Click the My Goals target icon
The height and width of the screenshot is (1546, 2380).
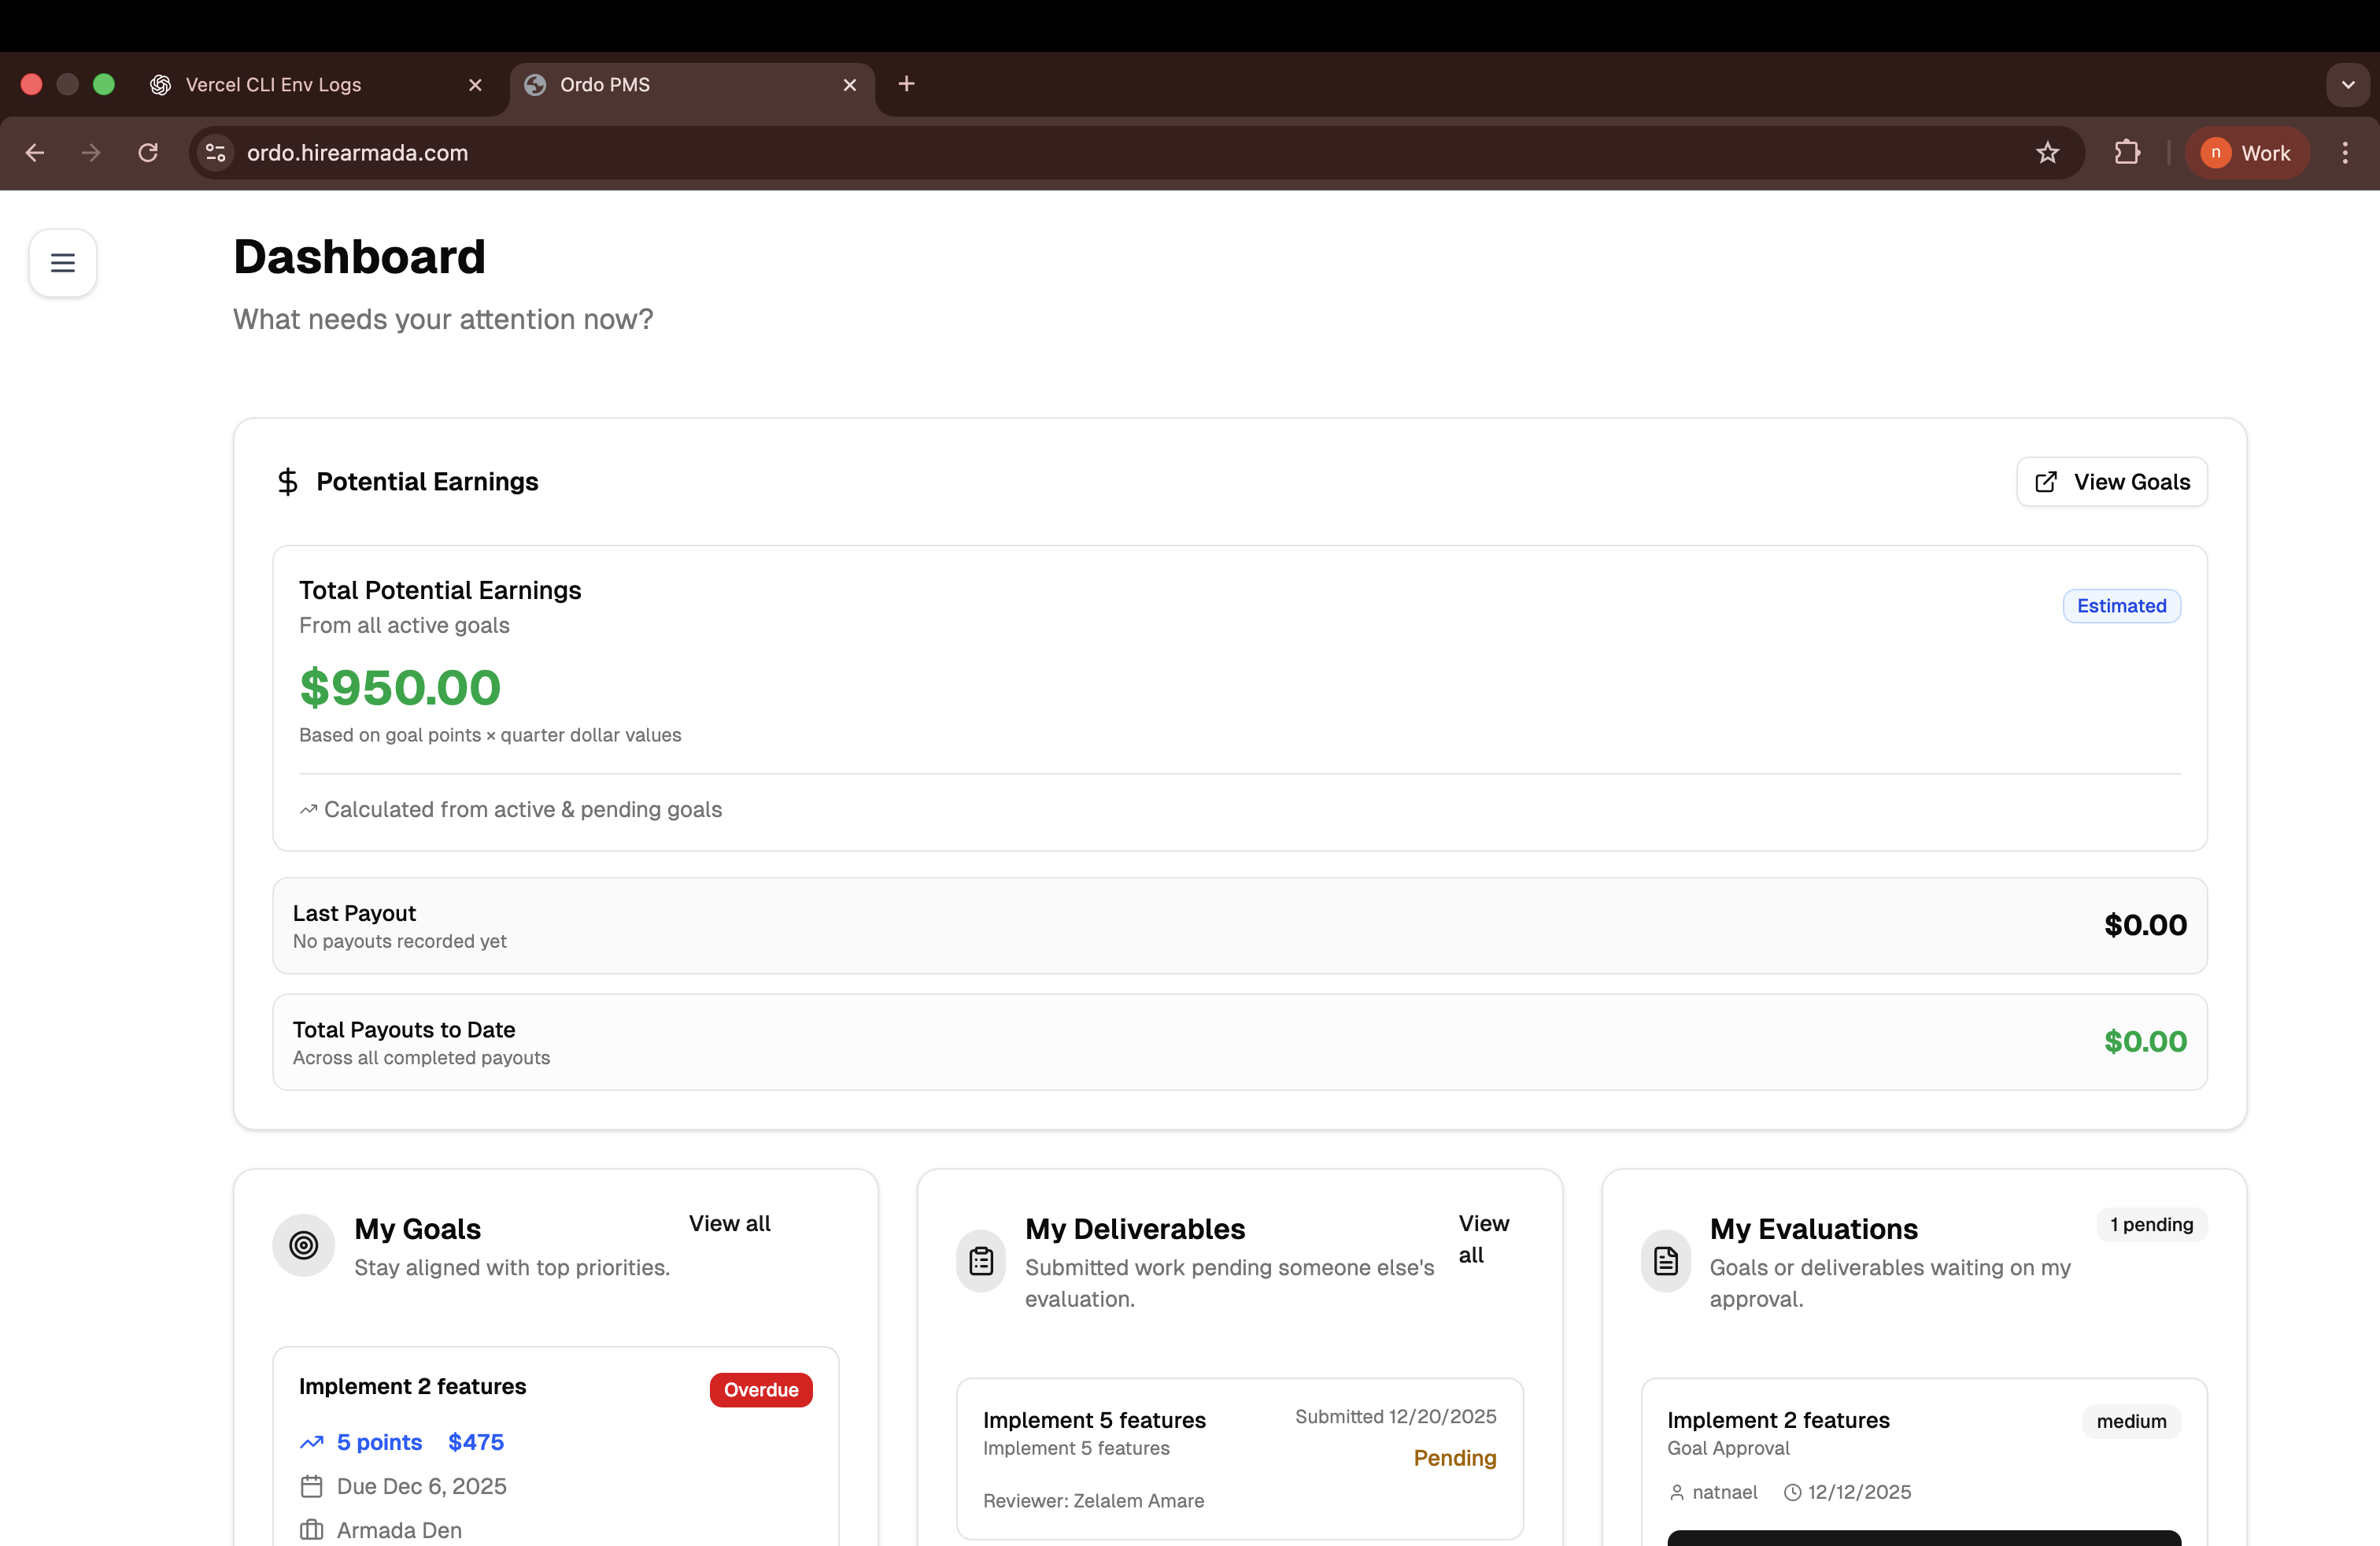[x=303, y=1245]
